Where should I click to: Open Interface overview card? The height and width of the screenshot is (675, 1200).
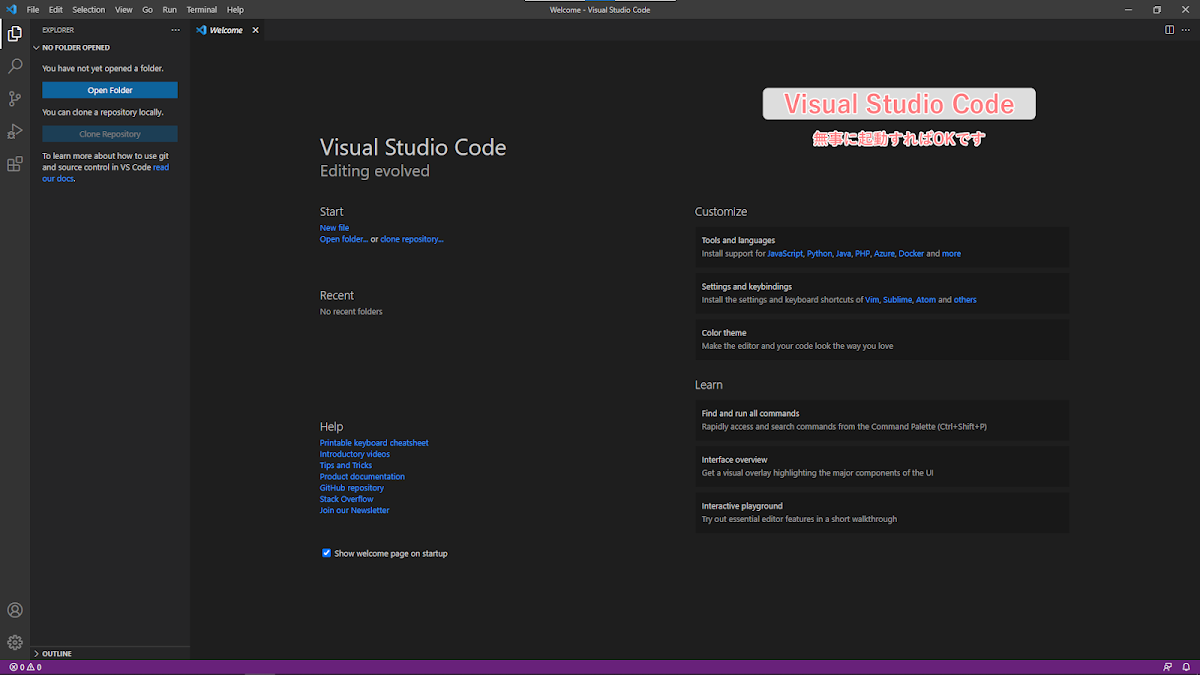point(882,466)
